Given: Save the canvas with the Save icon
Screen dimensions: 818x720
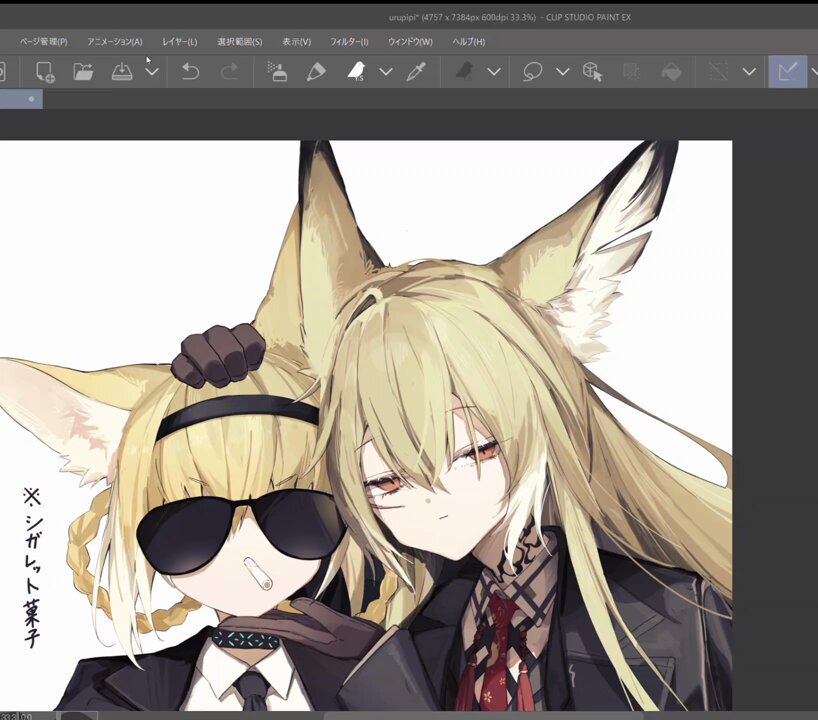Looking at the screenshot, I should pyautogui.click(x=122, y=71).
